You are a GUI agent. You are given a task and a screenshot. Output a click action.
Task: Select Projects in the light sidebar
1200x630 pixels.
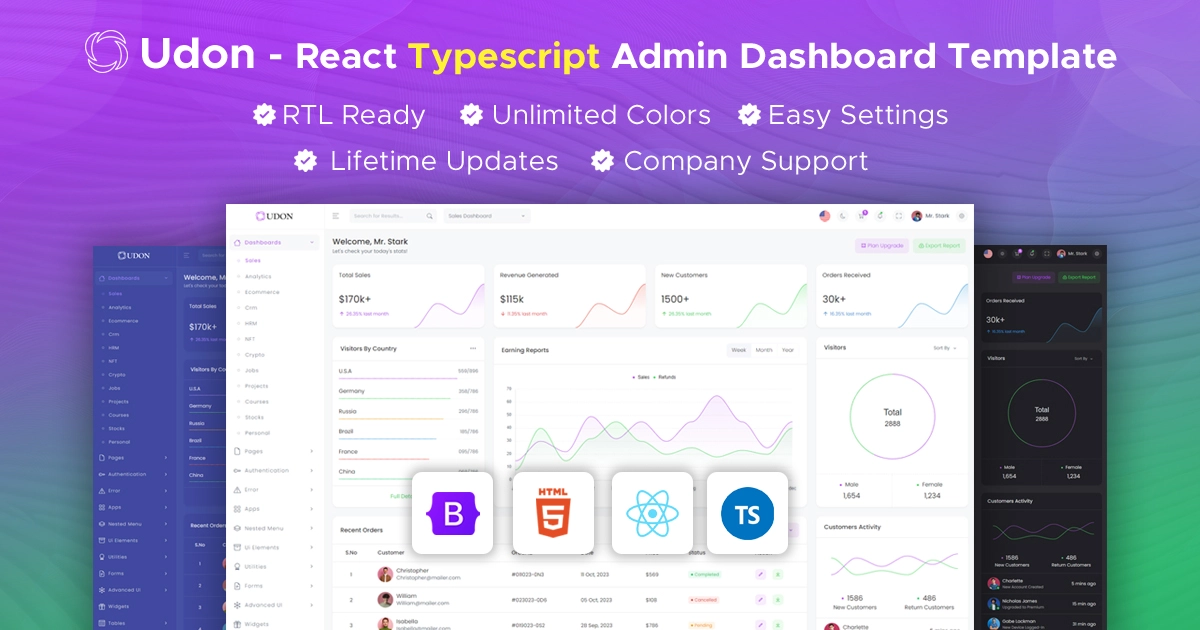click(257, 386)
